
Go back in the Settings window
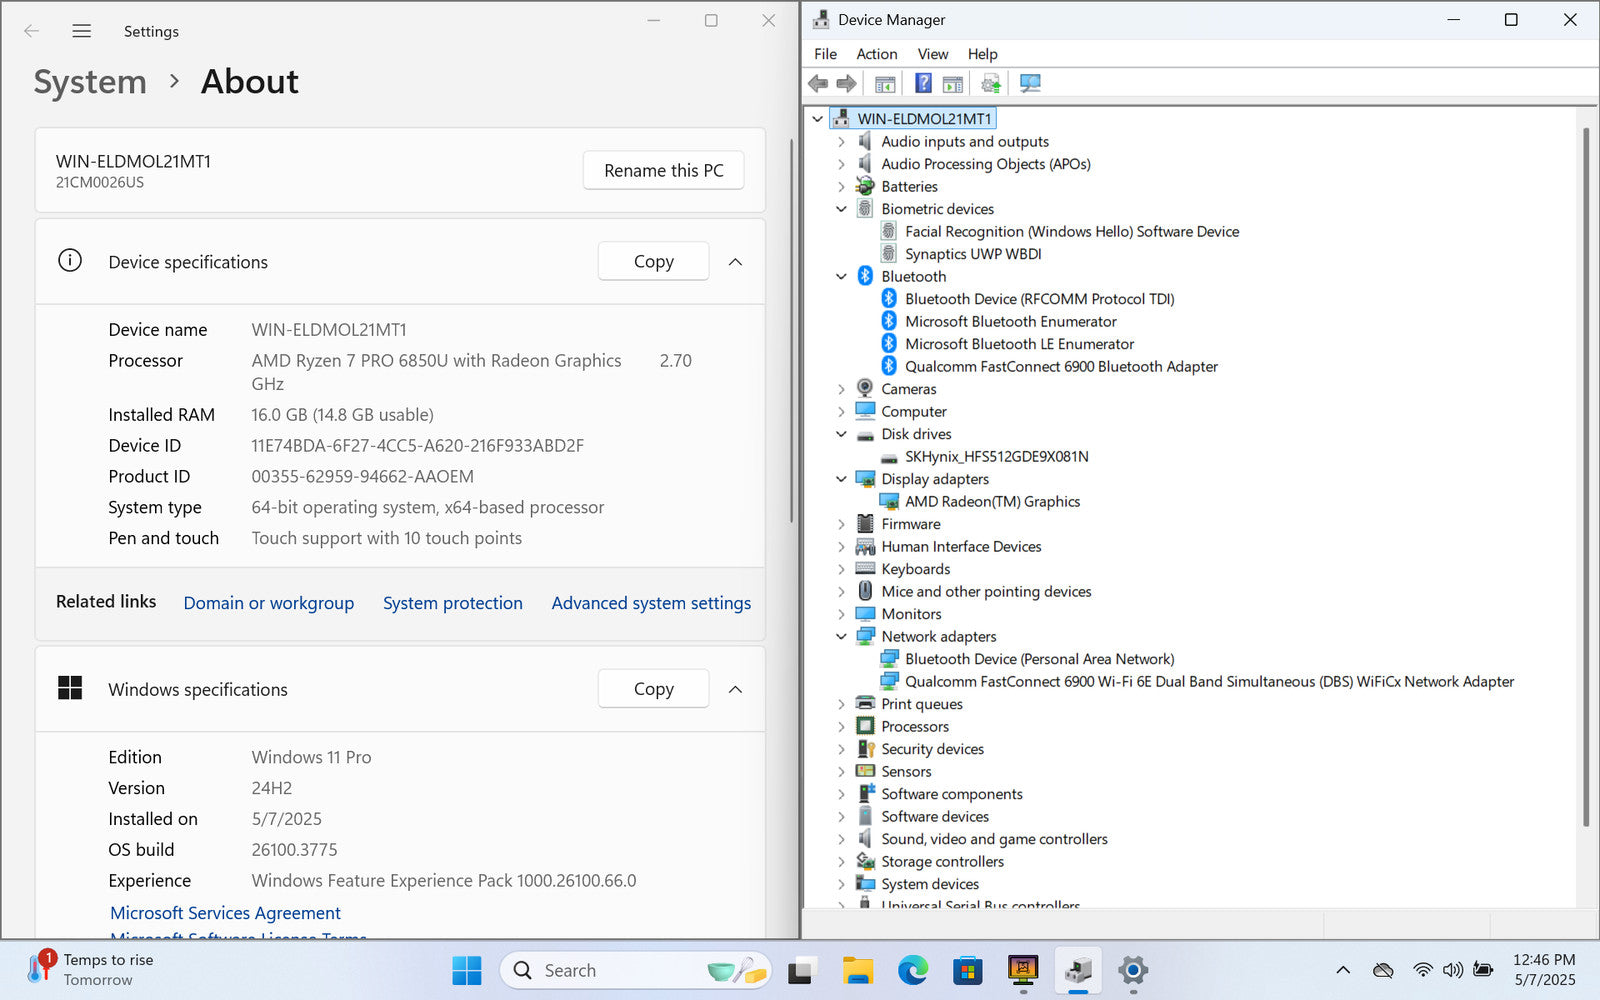32,31
